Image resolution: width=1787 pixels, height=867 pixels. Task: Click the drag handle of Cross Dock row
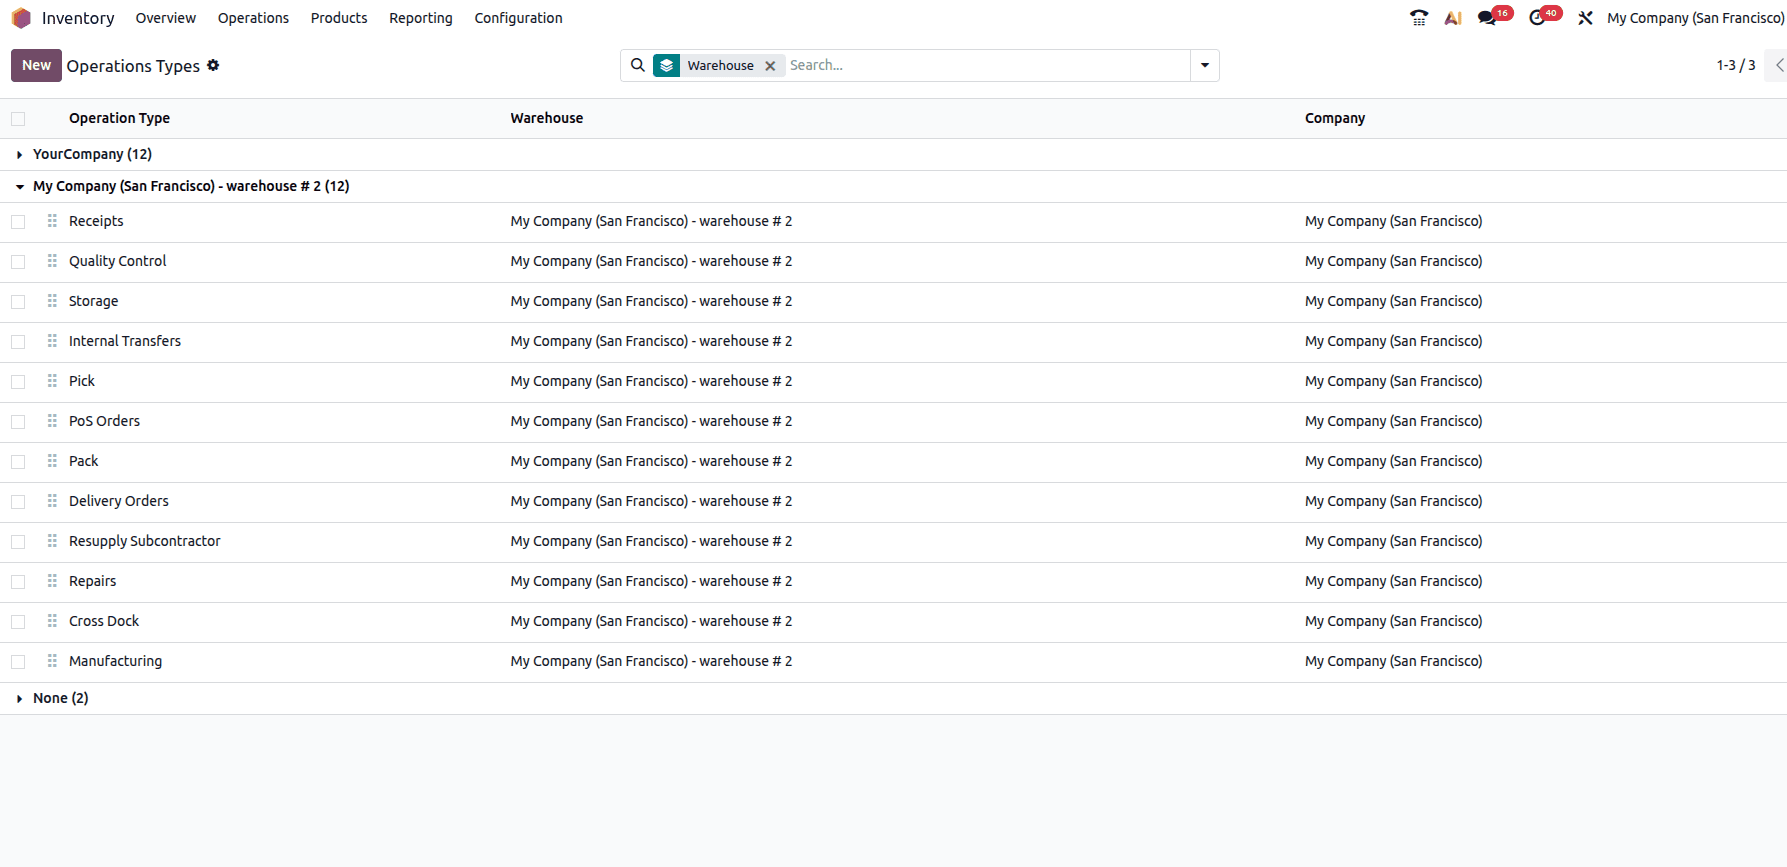tap(52, 621)
